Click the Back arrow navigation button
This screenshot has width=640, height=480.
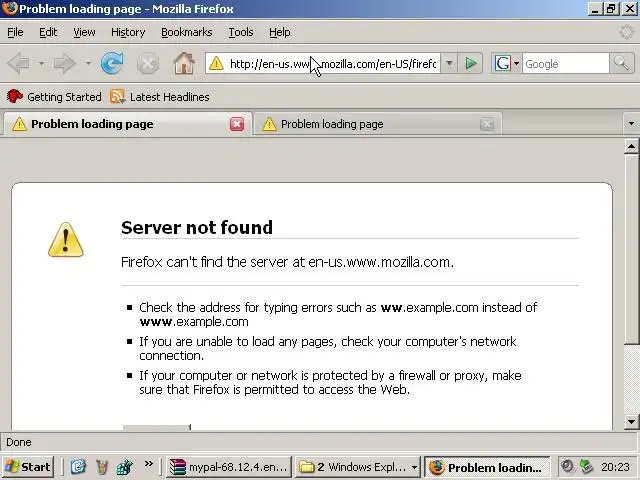18,64
